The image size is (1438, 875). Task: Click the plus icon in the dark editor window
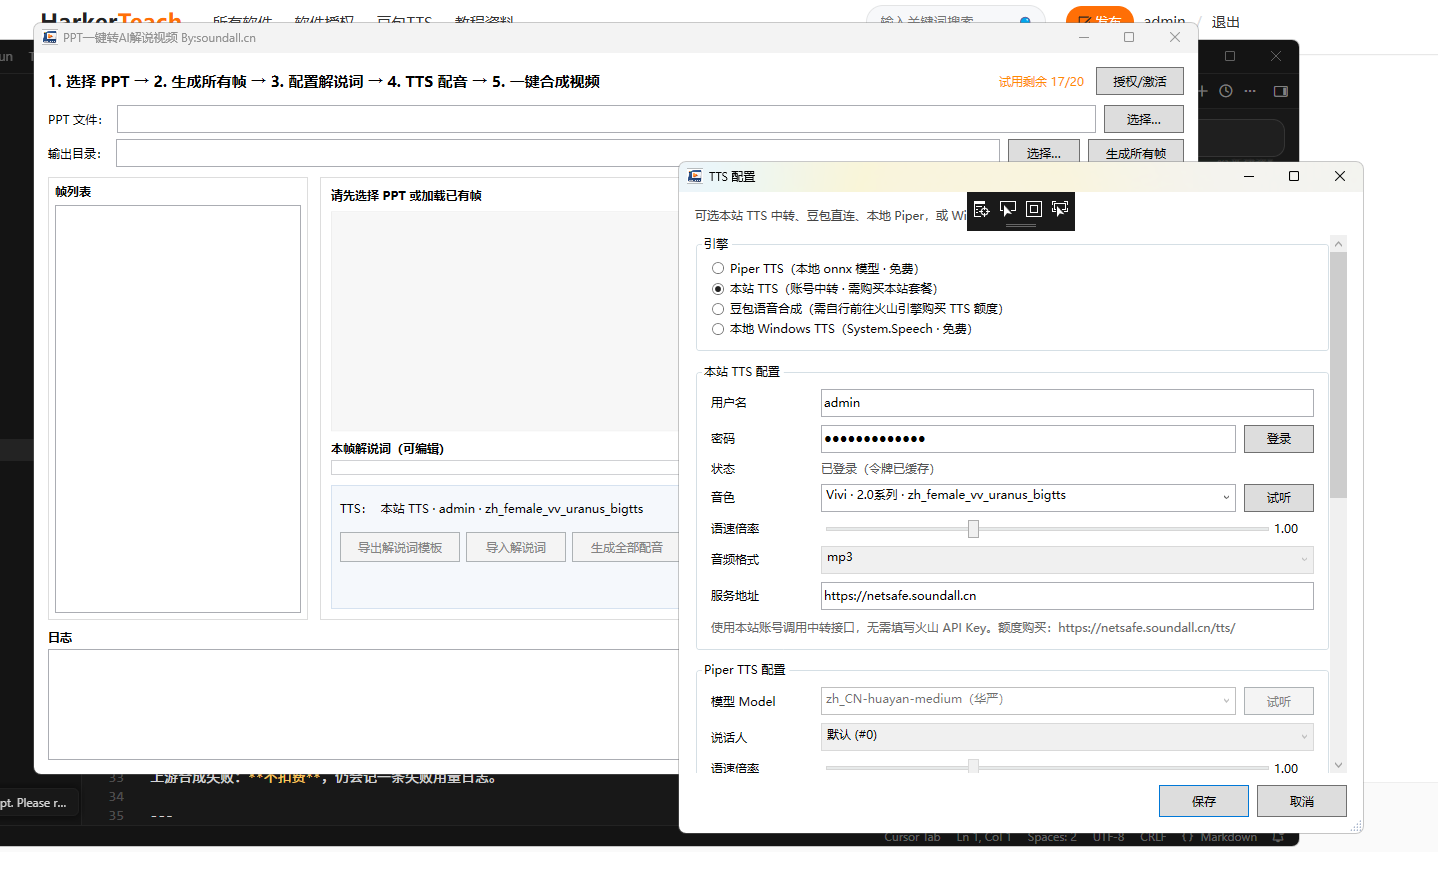click(x=1202, y=91)
